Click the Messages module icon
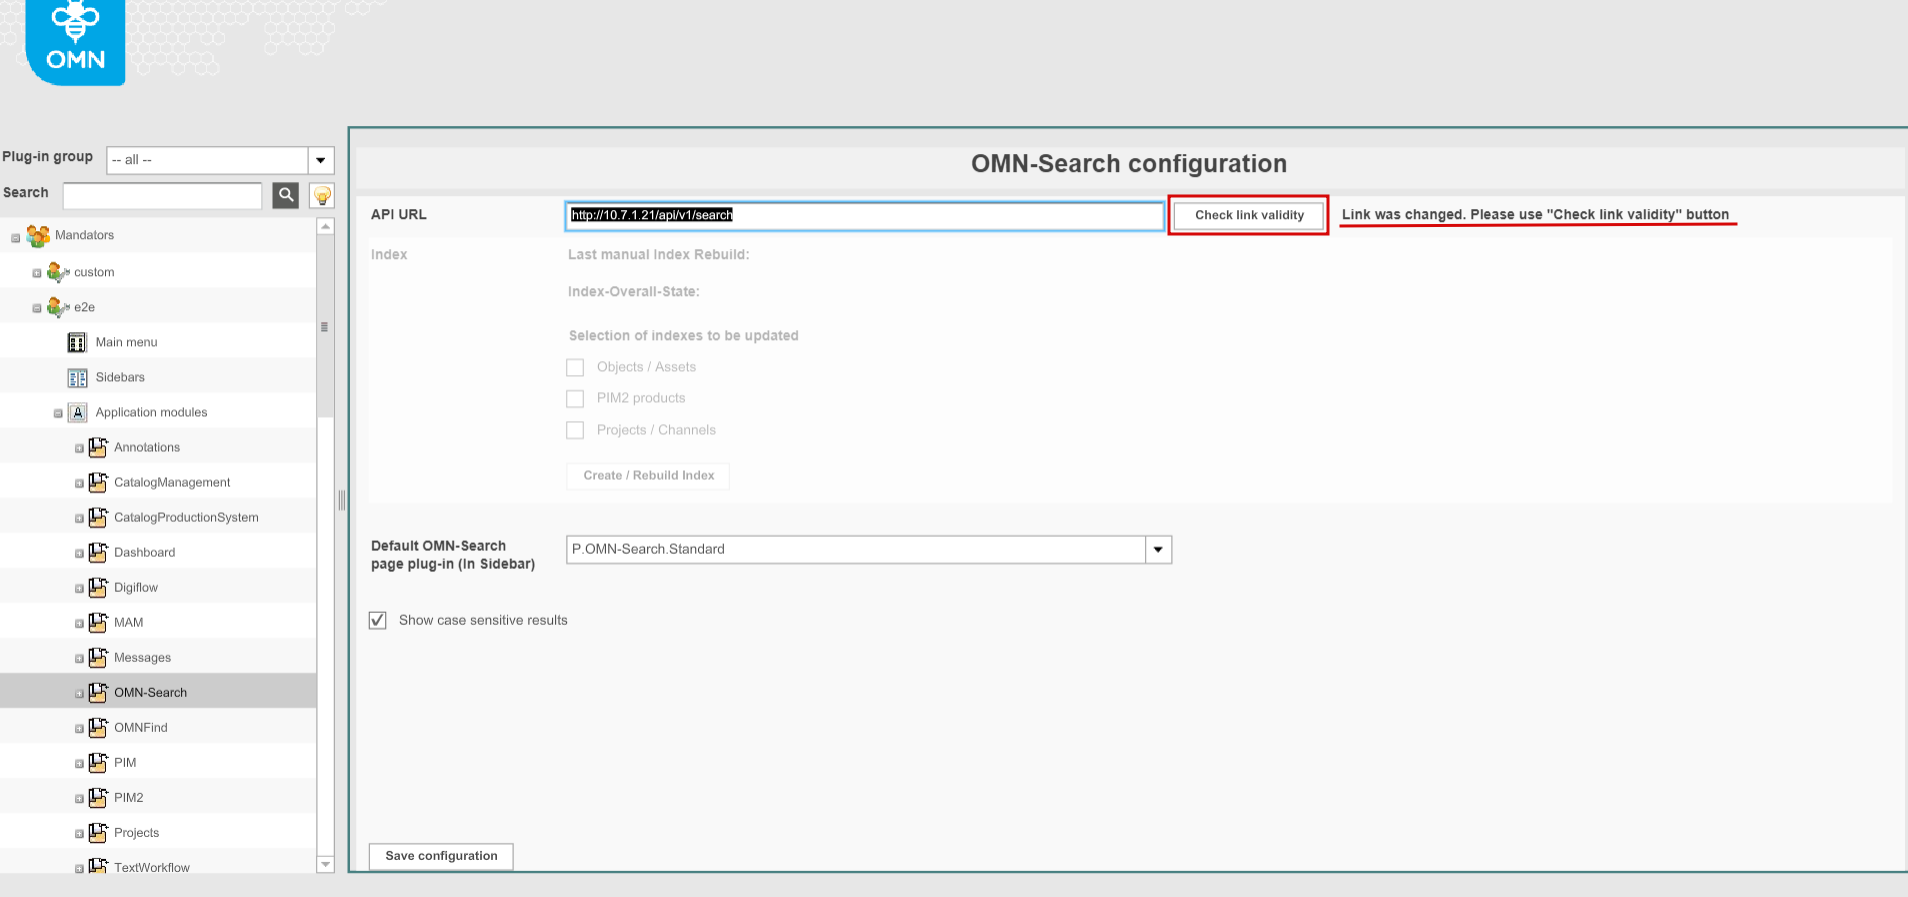The width and height of the screenshot is (1908, 897). (98, 657)
